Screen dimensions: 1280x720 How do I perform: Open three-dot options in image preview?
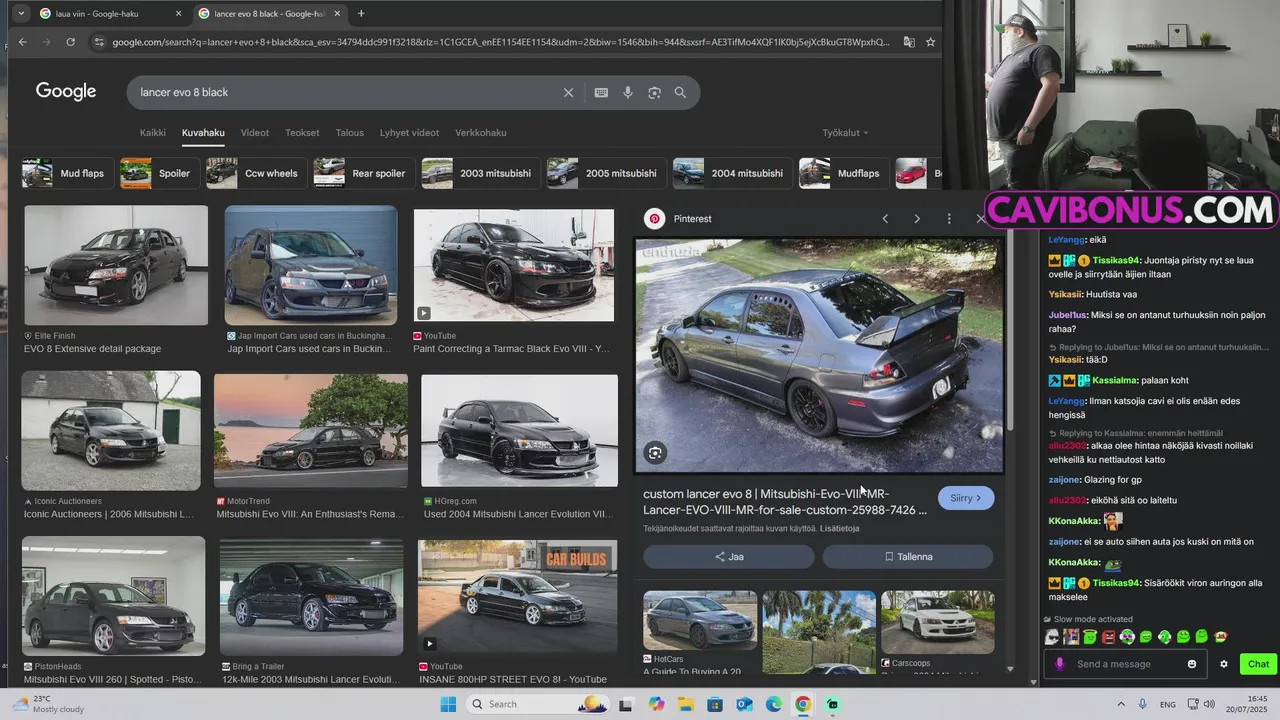pyautogui.click(x=949, y=218)
